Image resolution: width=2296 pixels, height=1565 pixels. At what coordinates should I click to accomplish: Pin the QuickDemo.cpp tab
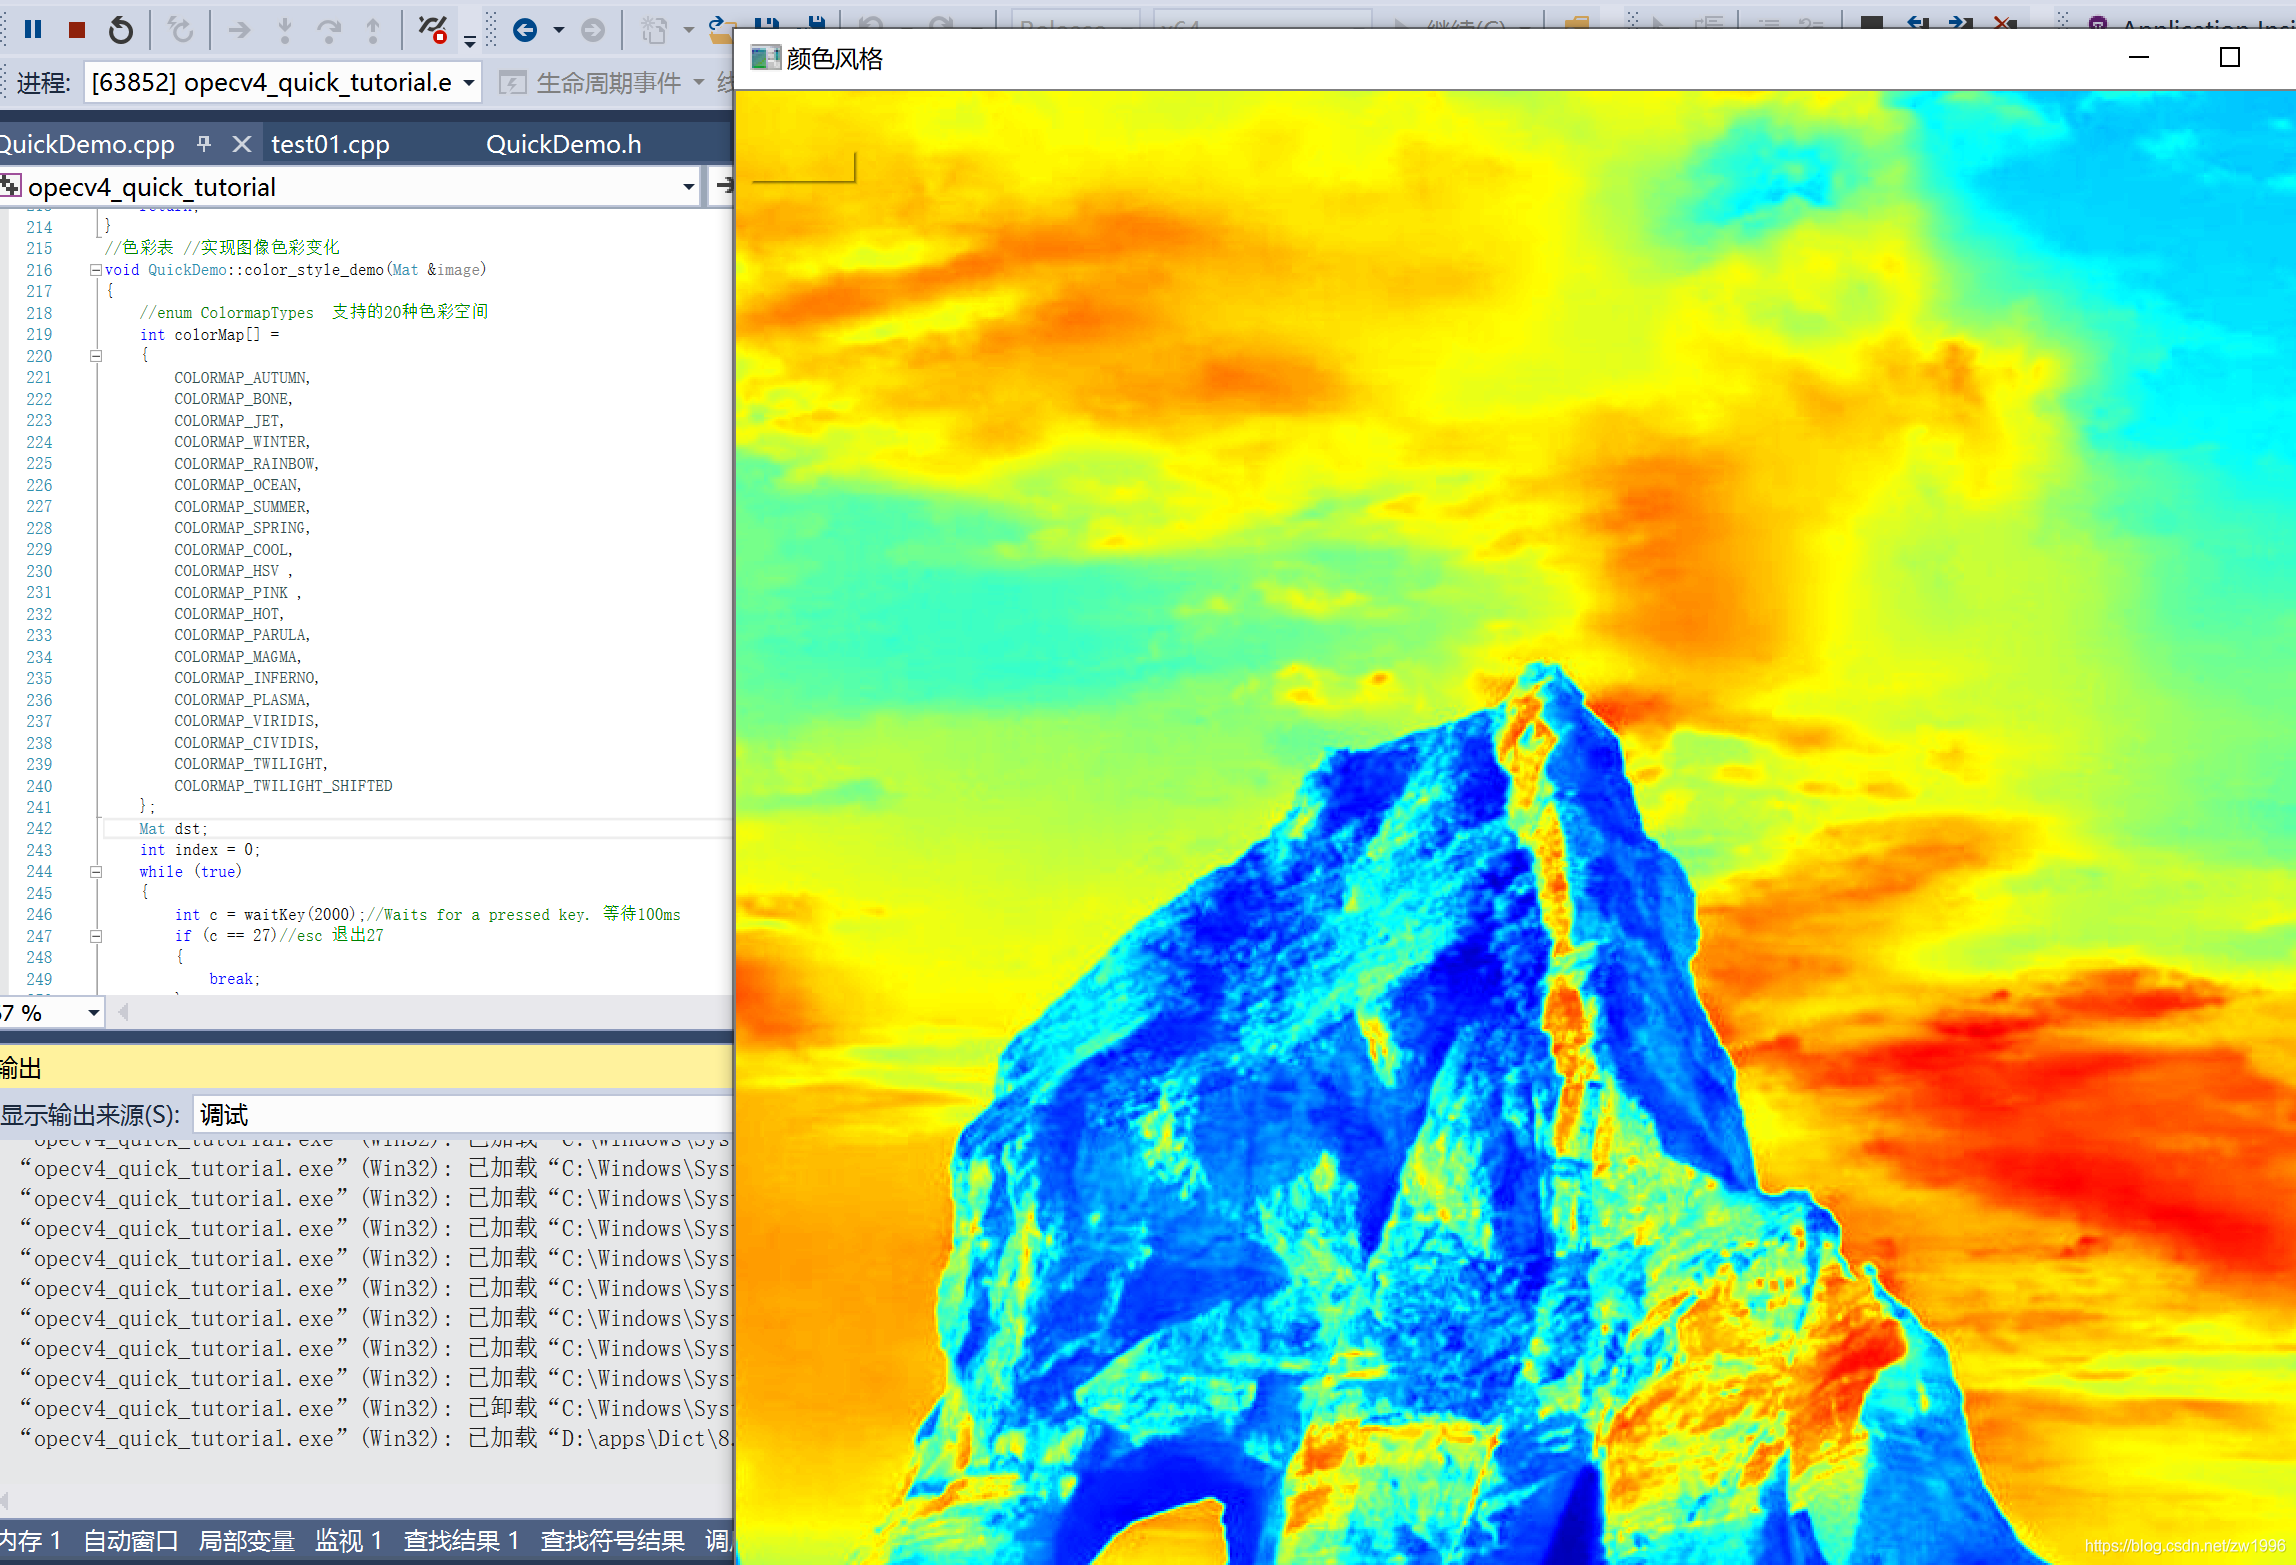click(204, 144)
